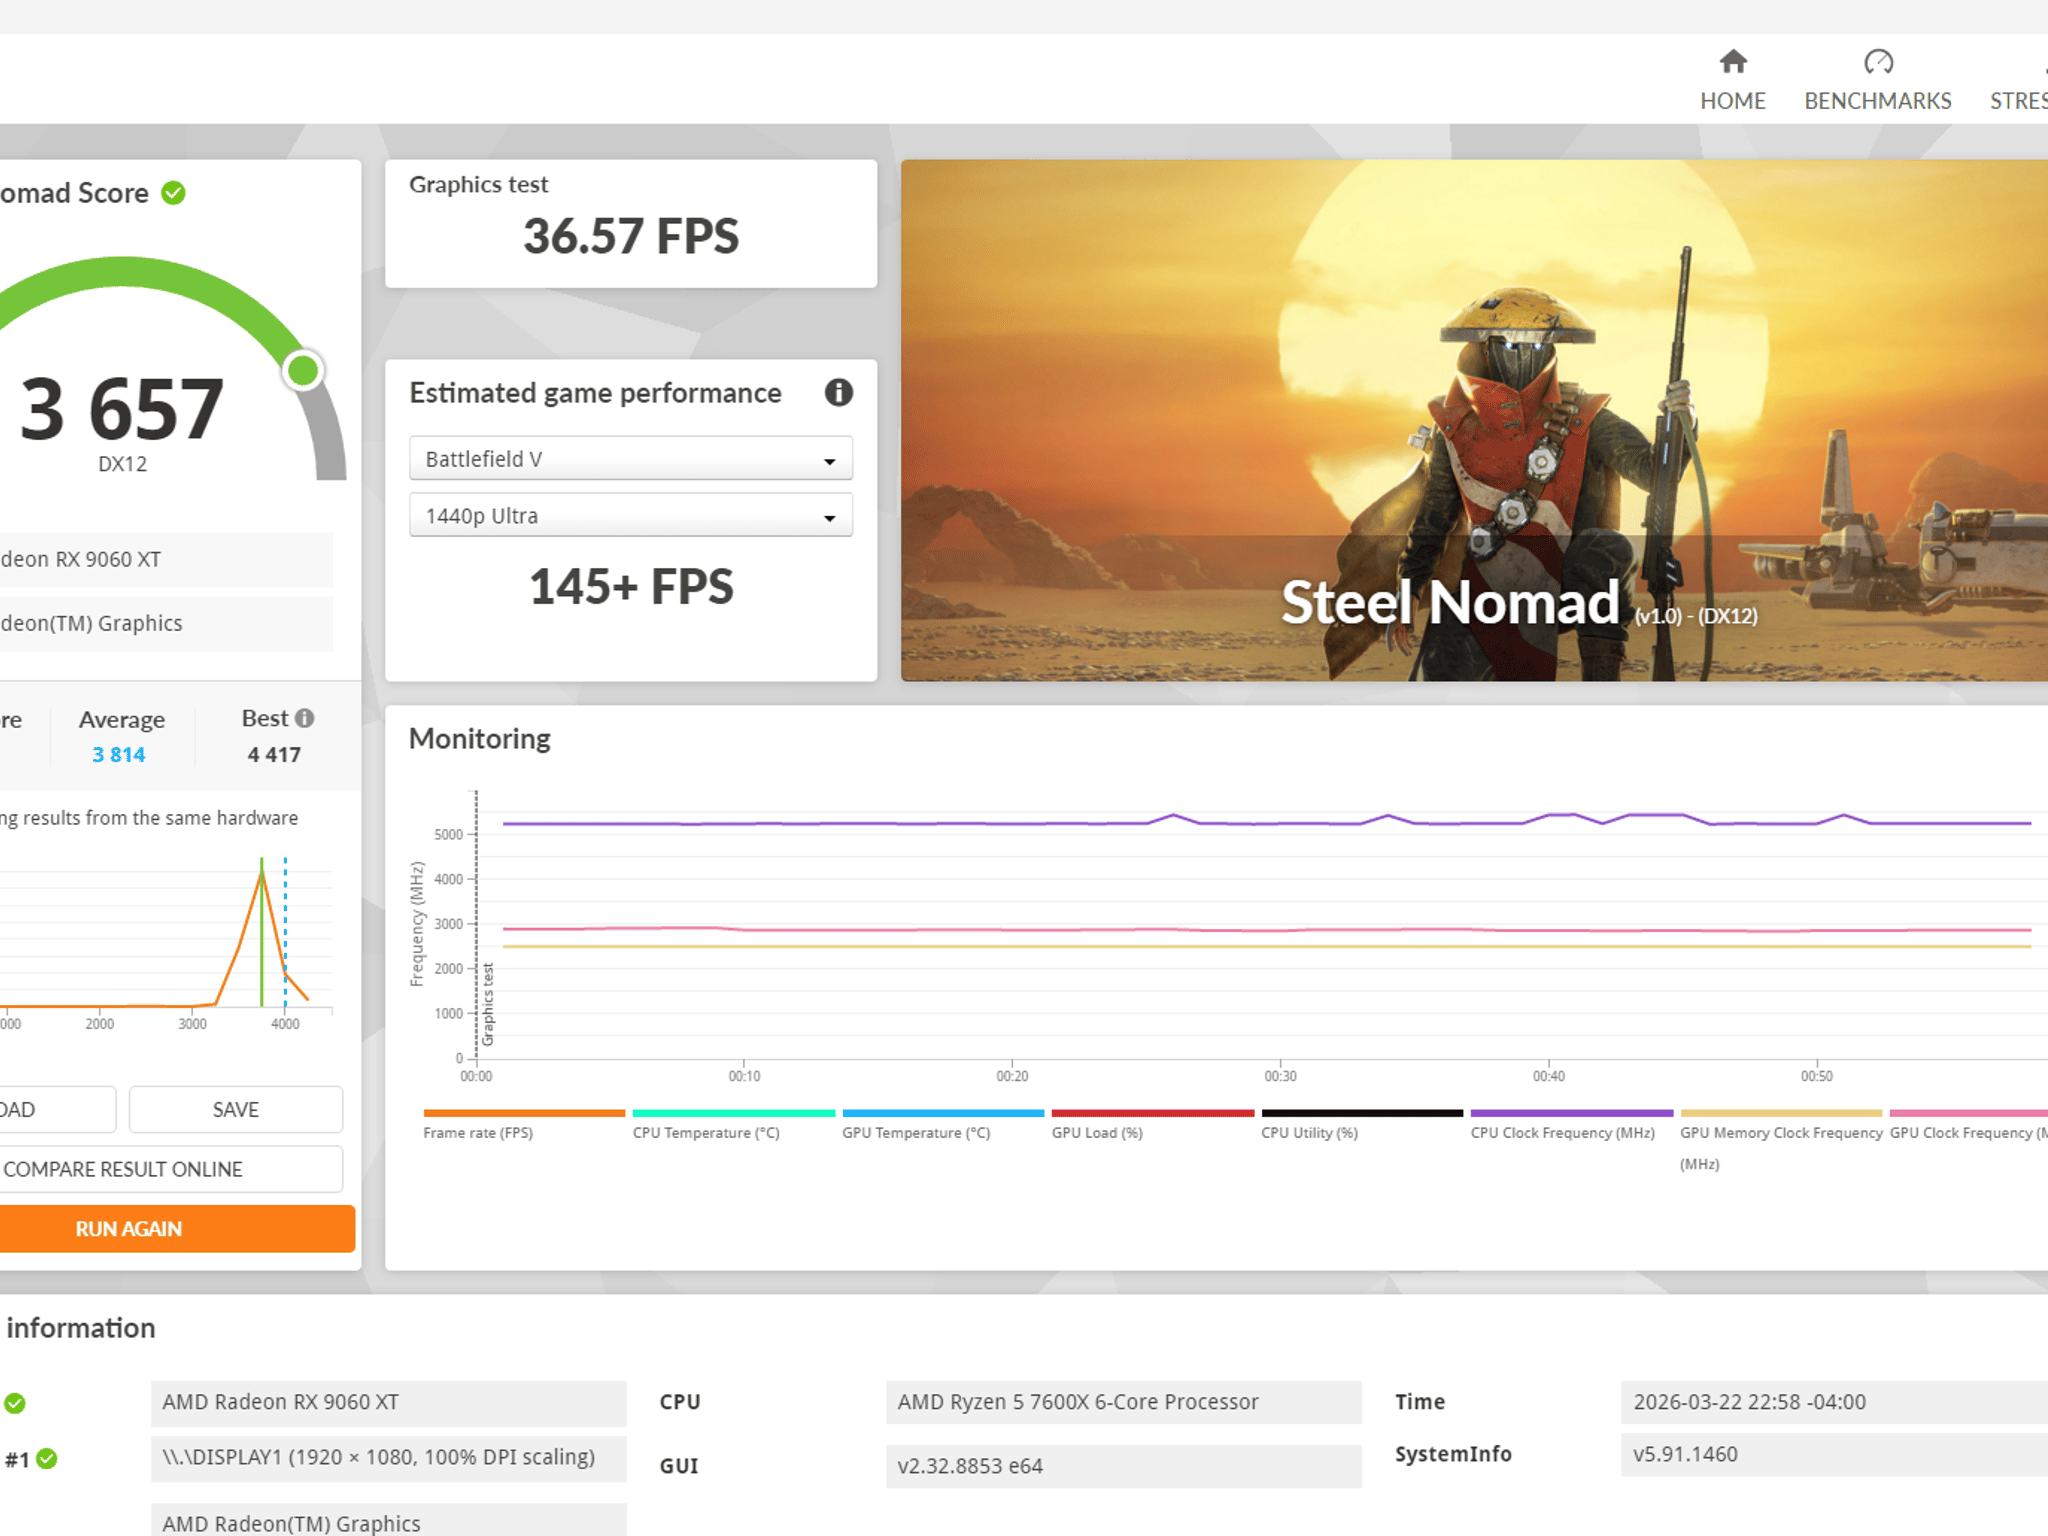Open the 1440p Ultra resolution dropdown
Viewport: 2048px width, 1536px height.
pos(631,516)
